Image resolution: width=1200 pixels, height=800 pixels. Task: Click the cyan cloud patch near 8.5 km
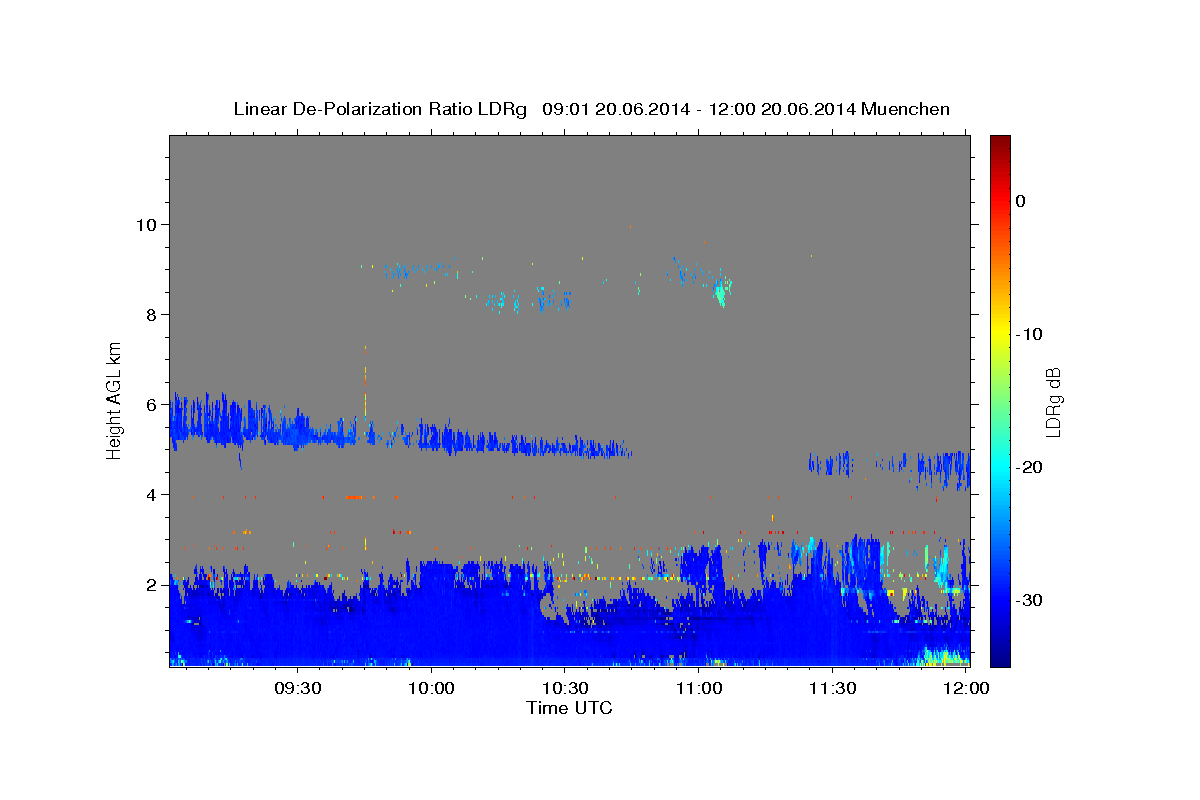click(722, 292)
